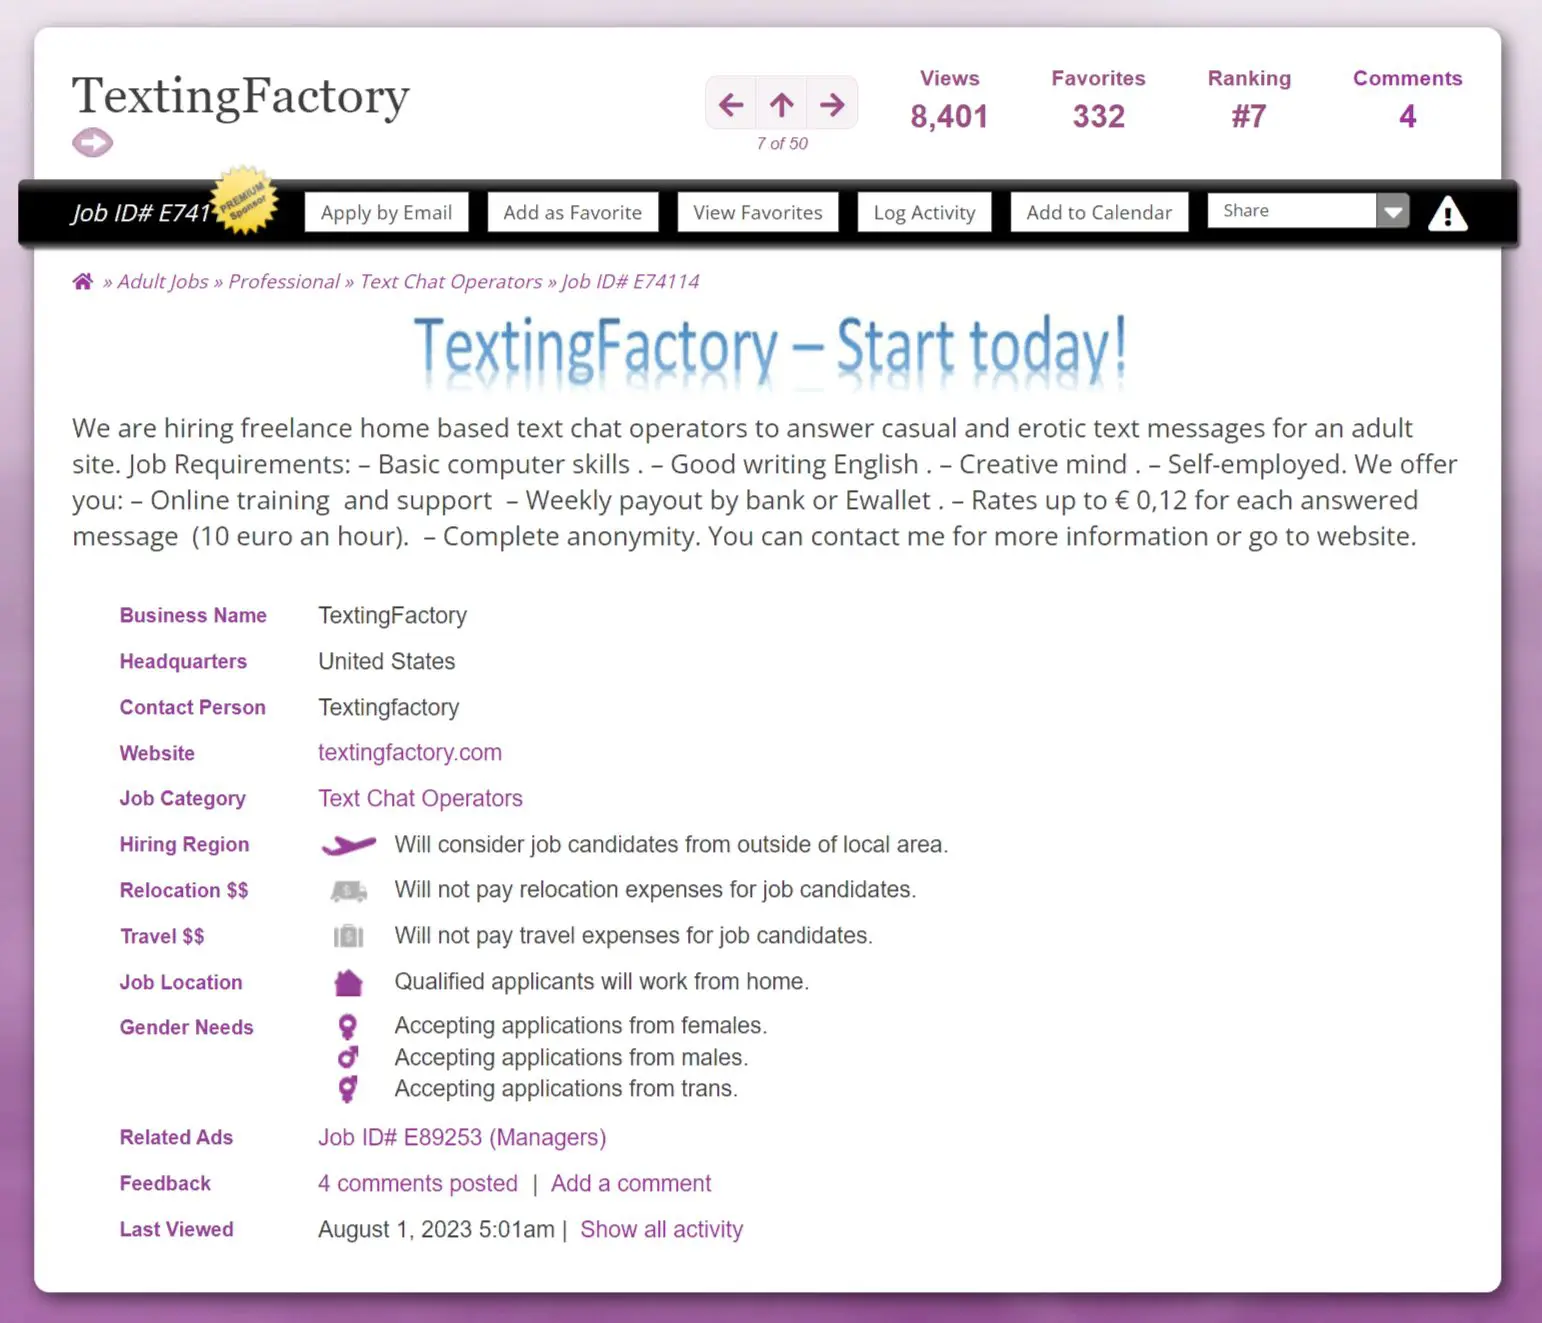Click the up arrow to listing index
The image size is (1542, 1323).
[x=782, y=104]
